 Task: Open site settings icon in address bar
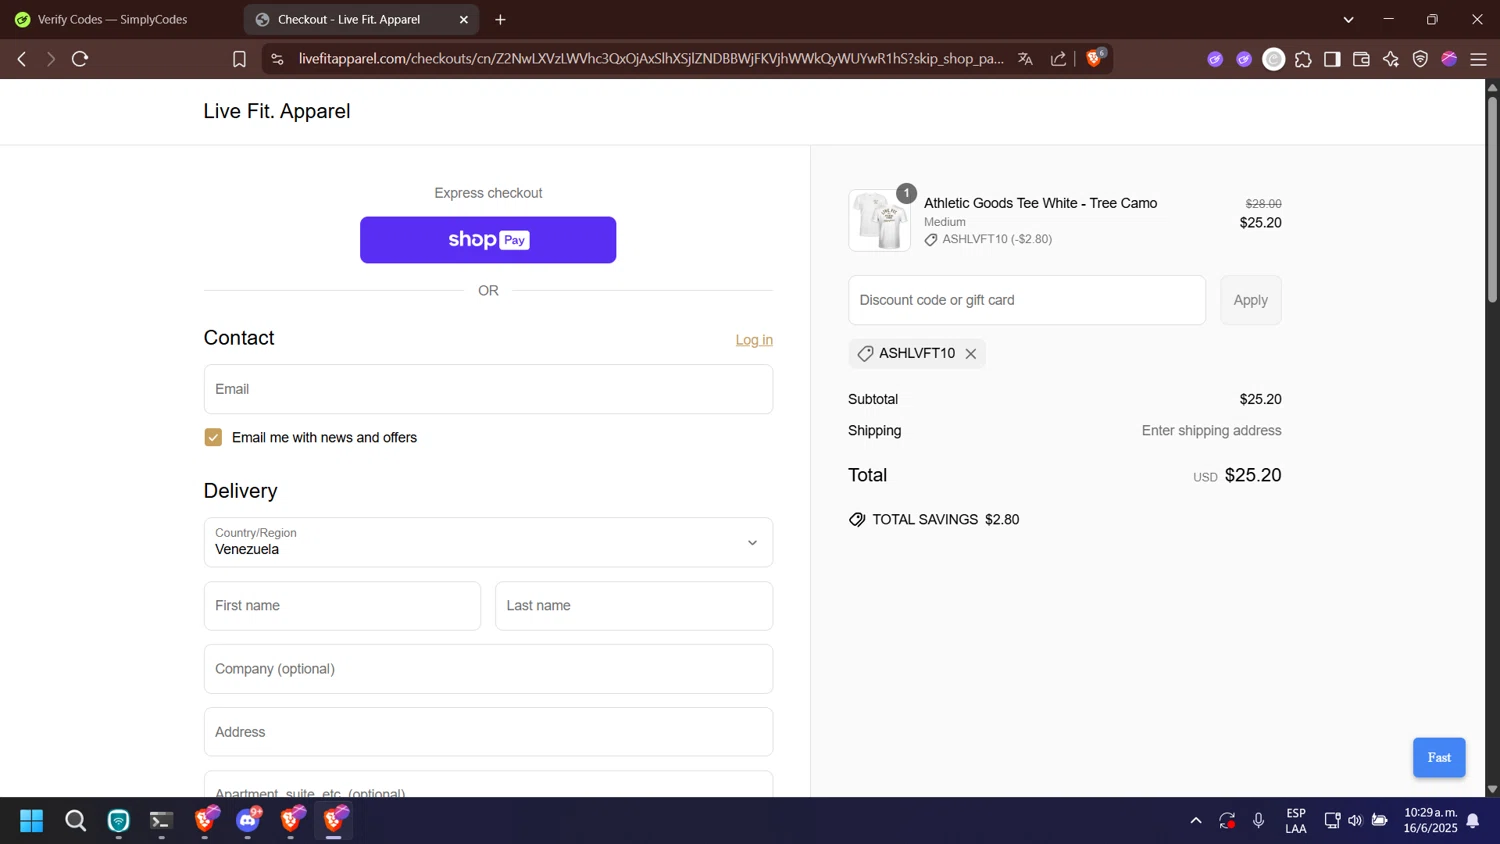pyautogui.click(x=277, y=59)
